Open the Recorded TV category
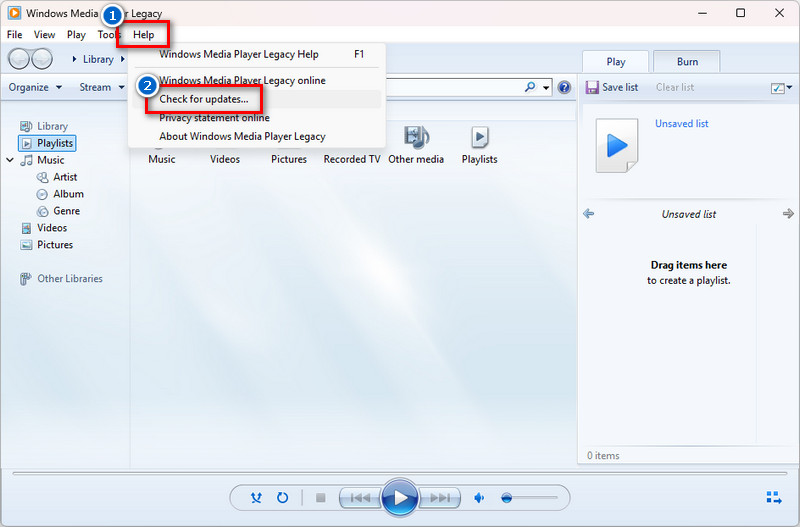 point(352,159)
